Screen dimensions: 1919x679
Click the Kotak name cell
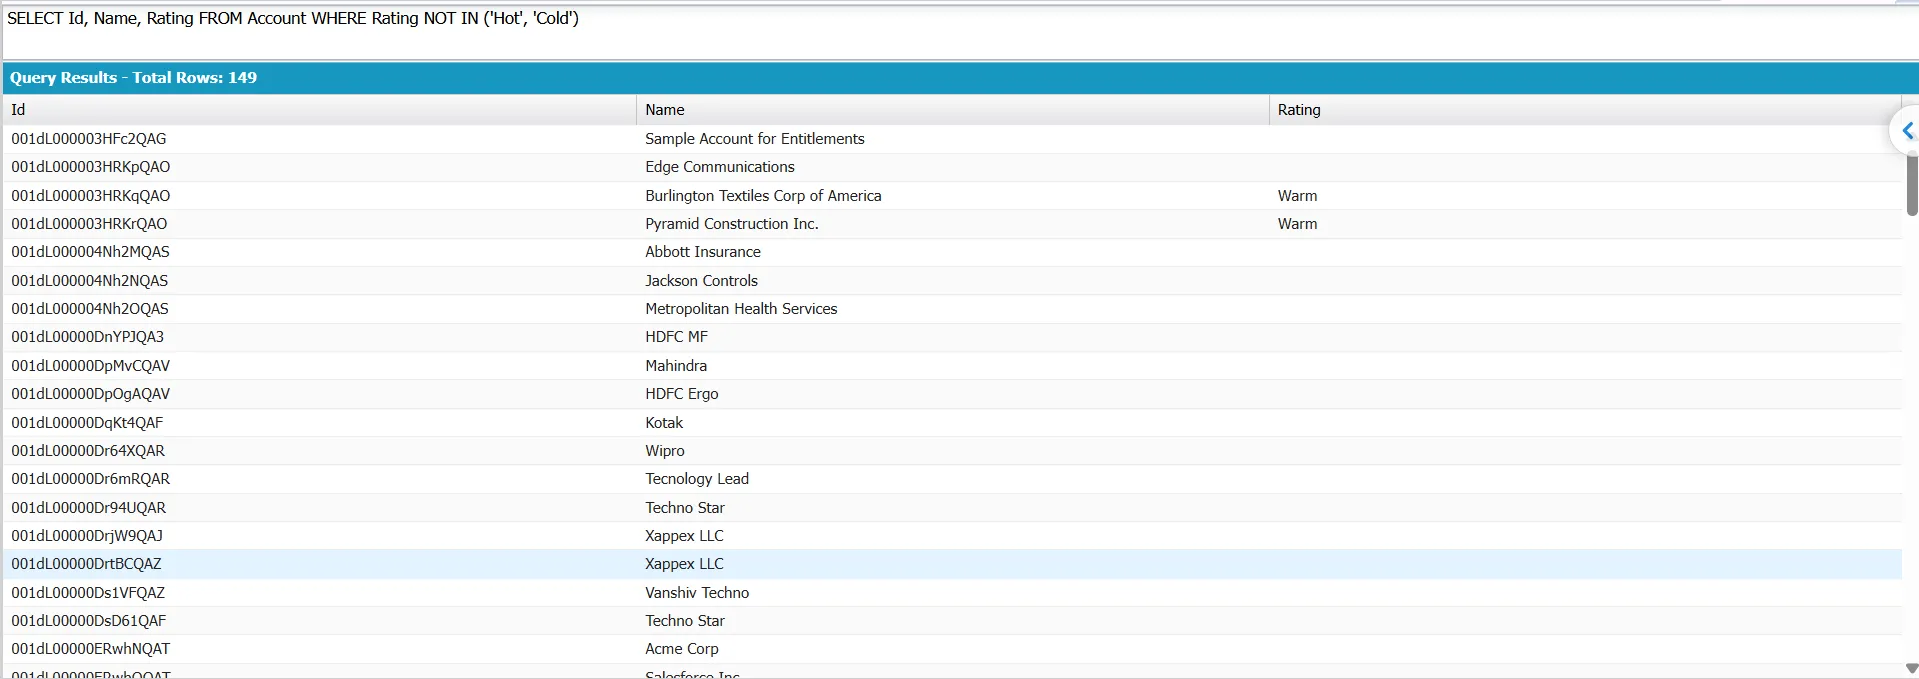pos(664,423)
